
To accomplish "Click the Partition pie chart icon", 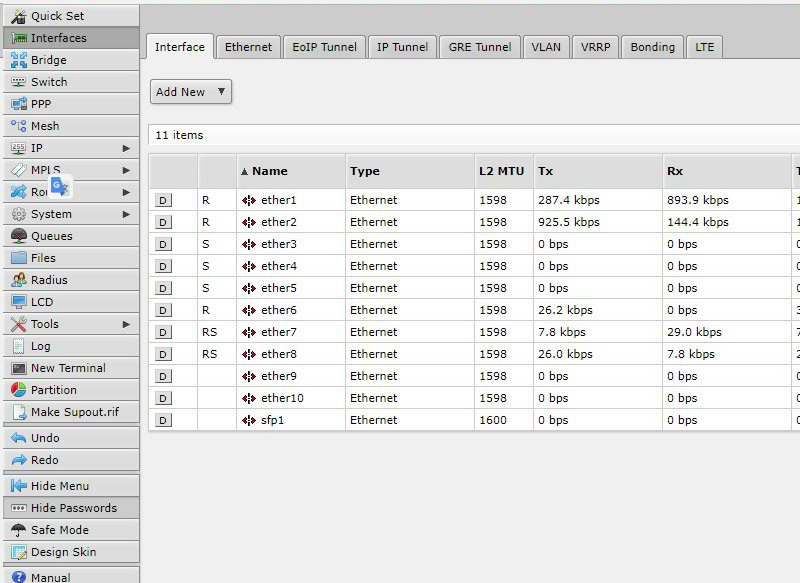I will (18, 390).
